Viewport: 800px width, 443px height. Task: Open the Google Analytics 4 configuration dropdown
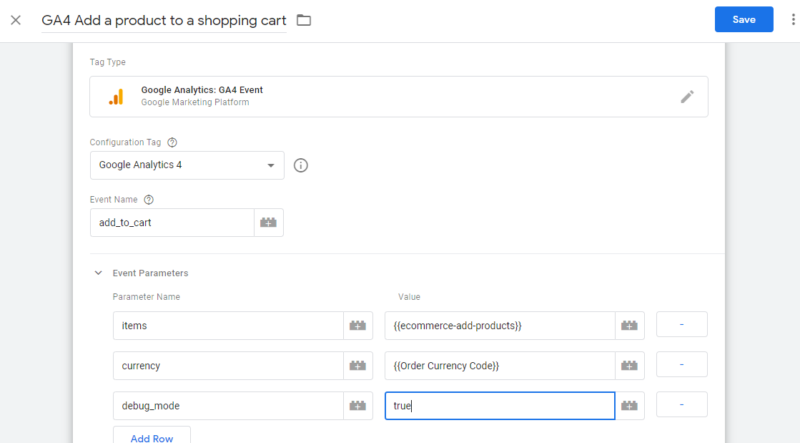[x=187, y=165]
